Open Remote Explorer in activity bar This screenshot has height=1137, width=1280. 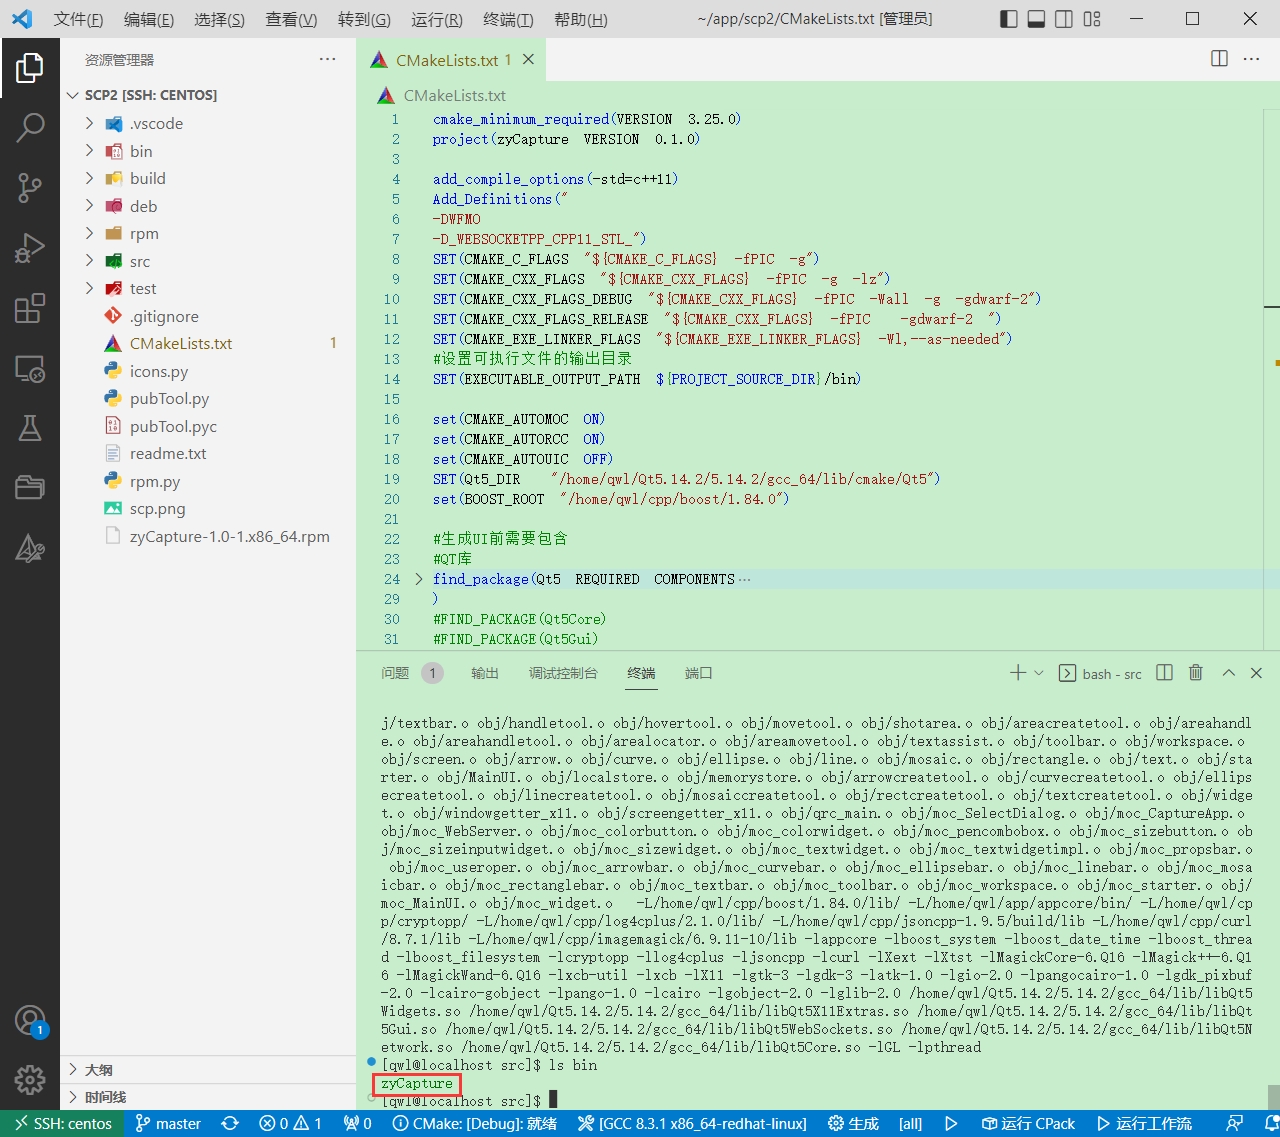(x=30, y=369)
